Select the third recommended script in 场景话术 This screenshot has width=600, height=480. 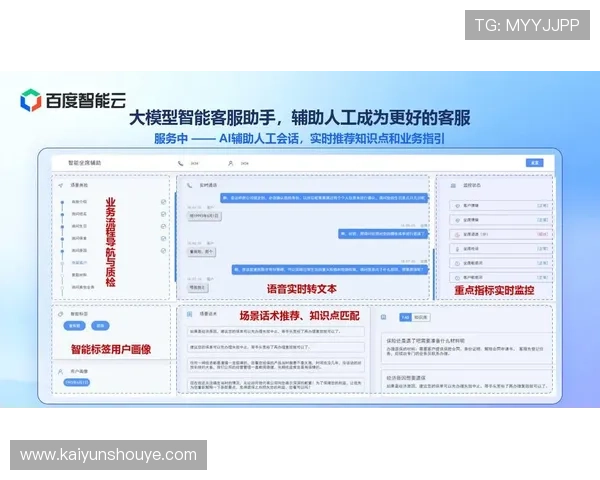(276, 364)
